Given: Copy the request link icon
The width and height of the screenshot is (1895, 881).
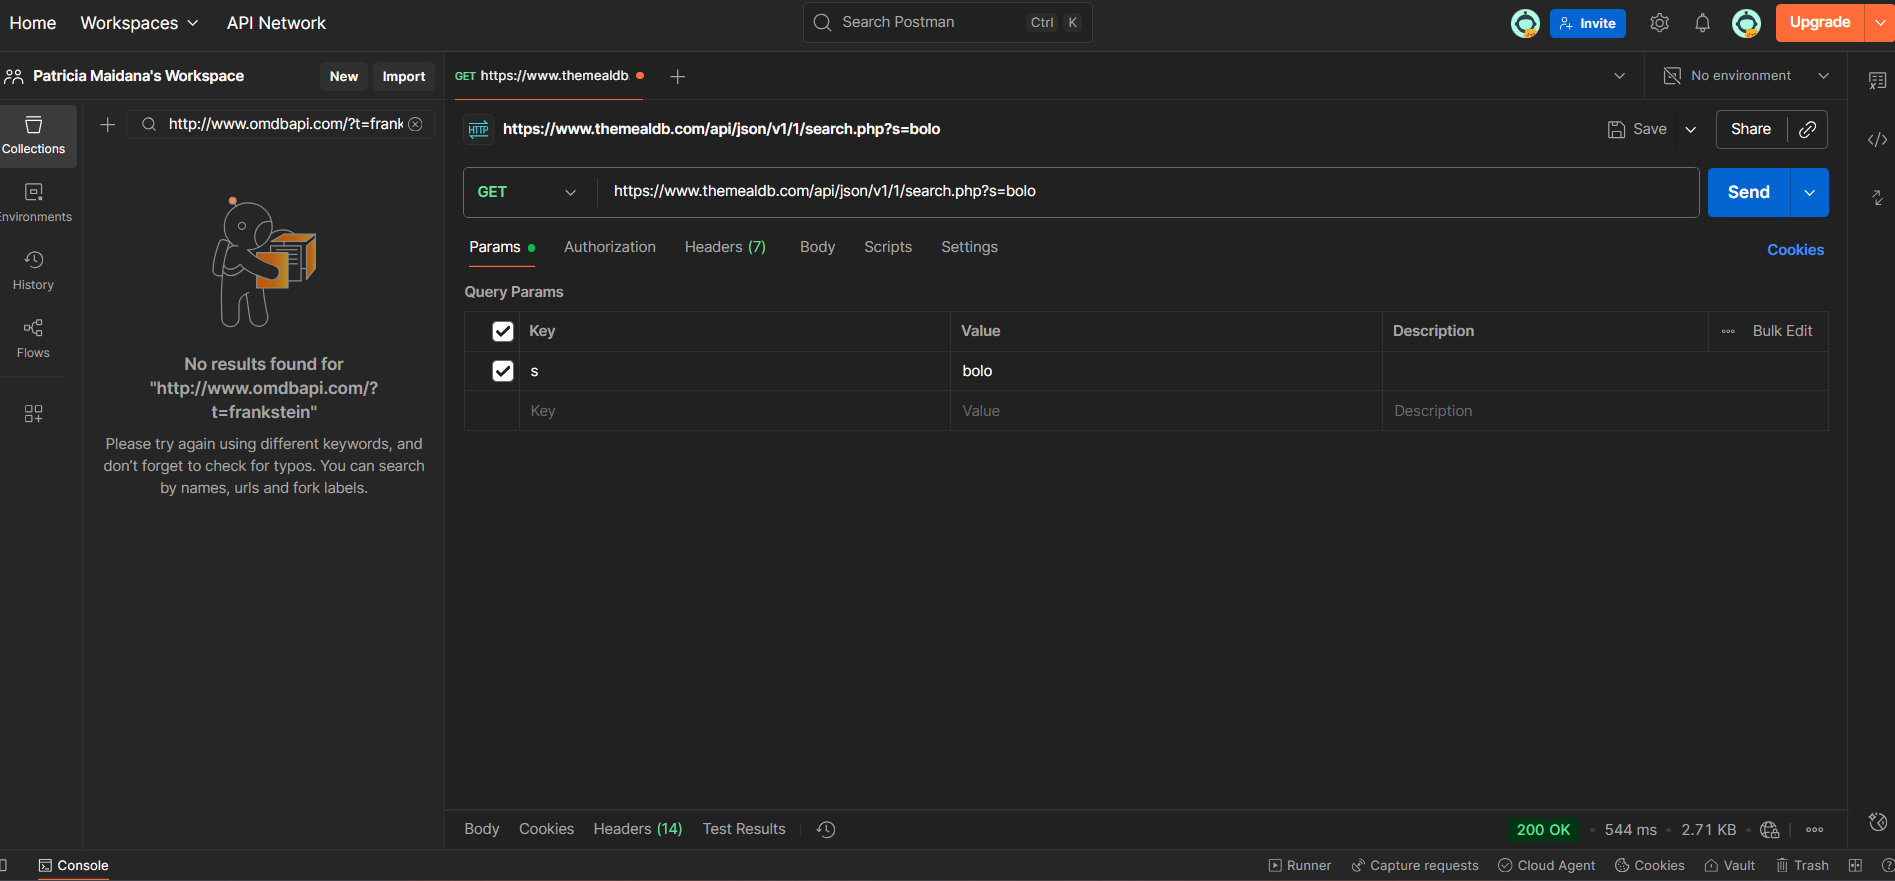Looking at the screenshot, I should click(x=1807, y=129).
